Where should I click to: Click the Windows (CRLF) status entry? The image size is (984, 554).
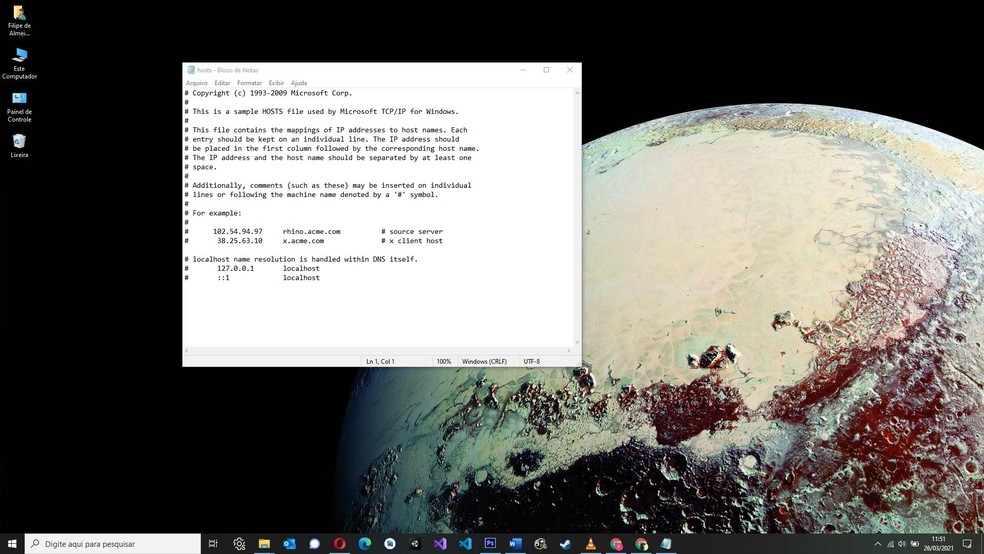pos(484,361)
